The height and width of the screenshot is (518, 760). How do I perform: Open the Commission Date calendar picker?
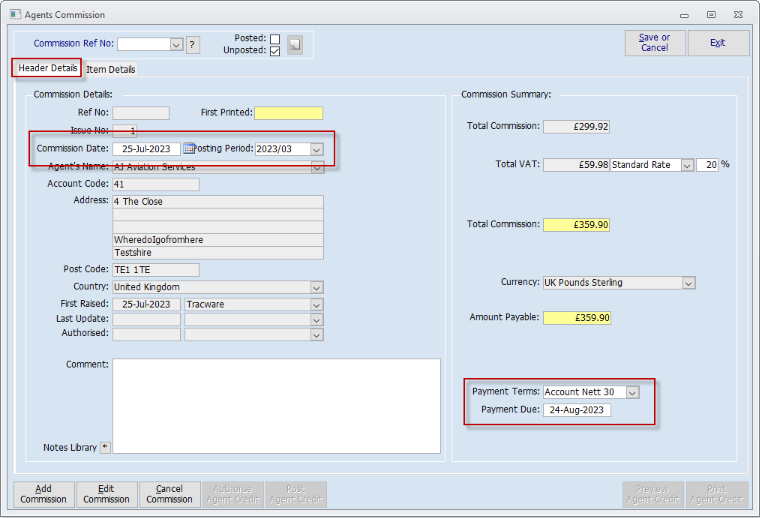(x=189, y=149)
